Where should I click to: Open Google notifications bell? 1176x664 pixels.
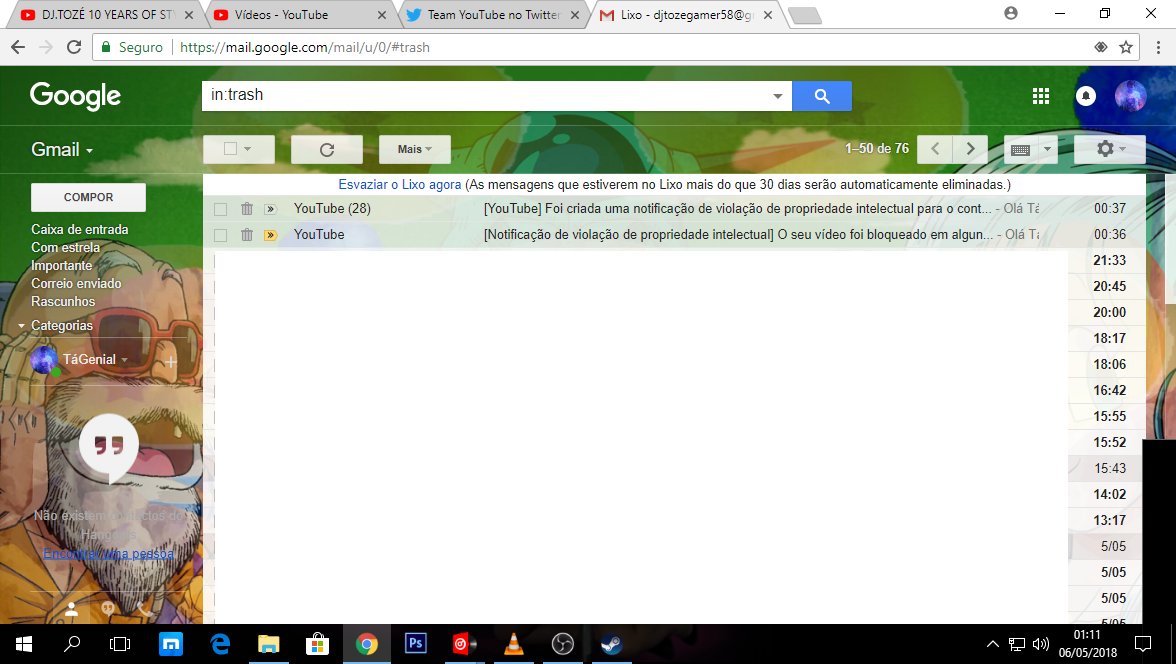tap(1085, 96)
